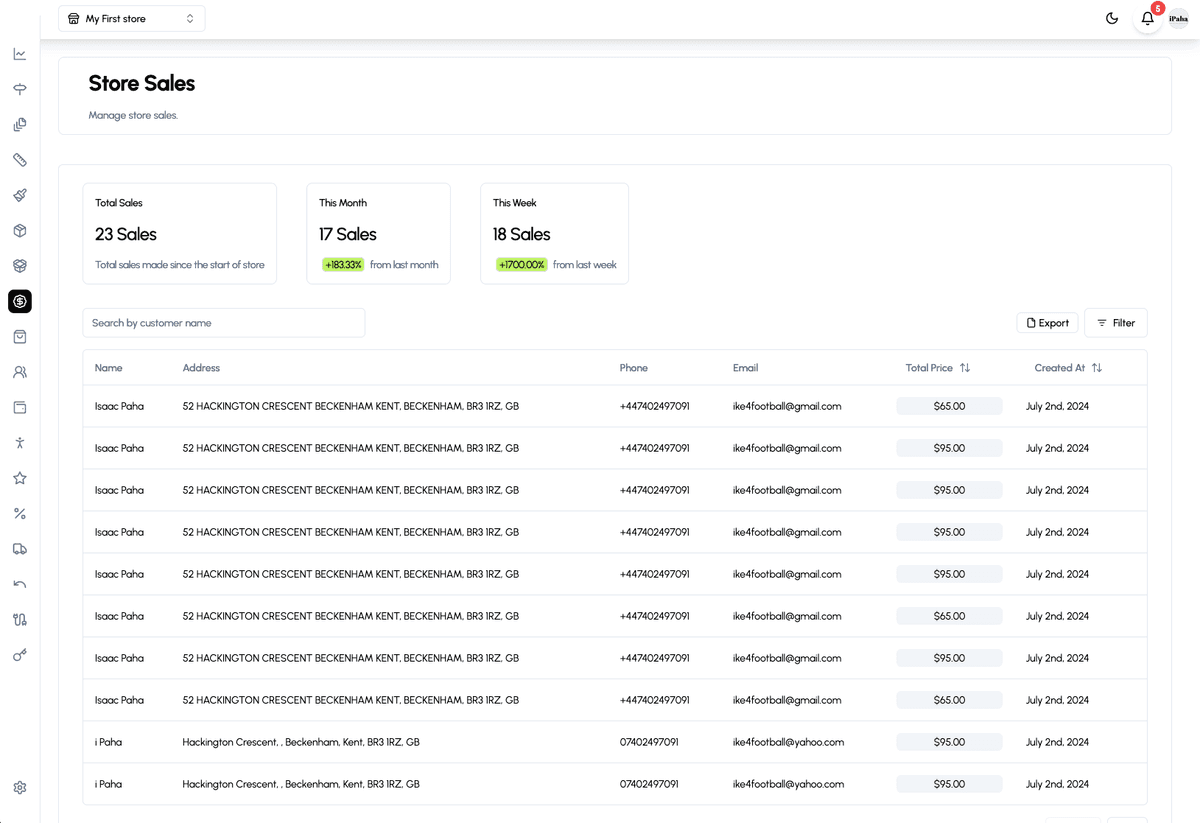This screenshot has width=1200, height=823.
Task: Toggle dark mode with the moon icon
Action: pos(1111,18)
